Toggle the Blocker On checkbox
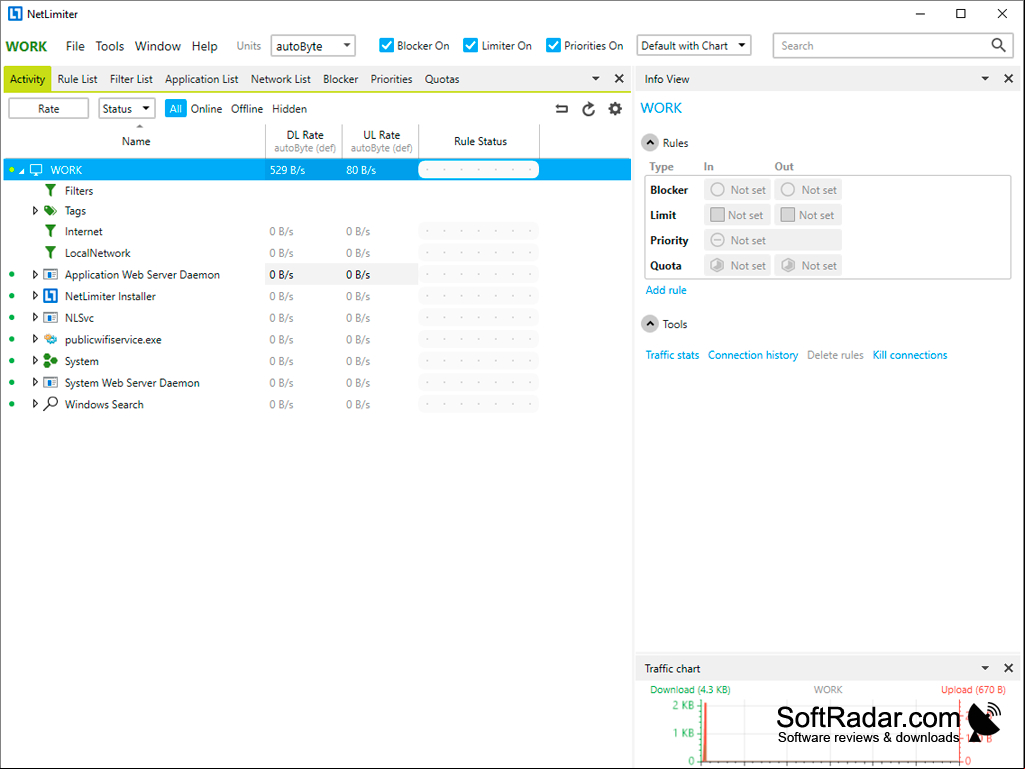 pyautogui.click(x=386, y=45)
